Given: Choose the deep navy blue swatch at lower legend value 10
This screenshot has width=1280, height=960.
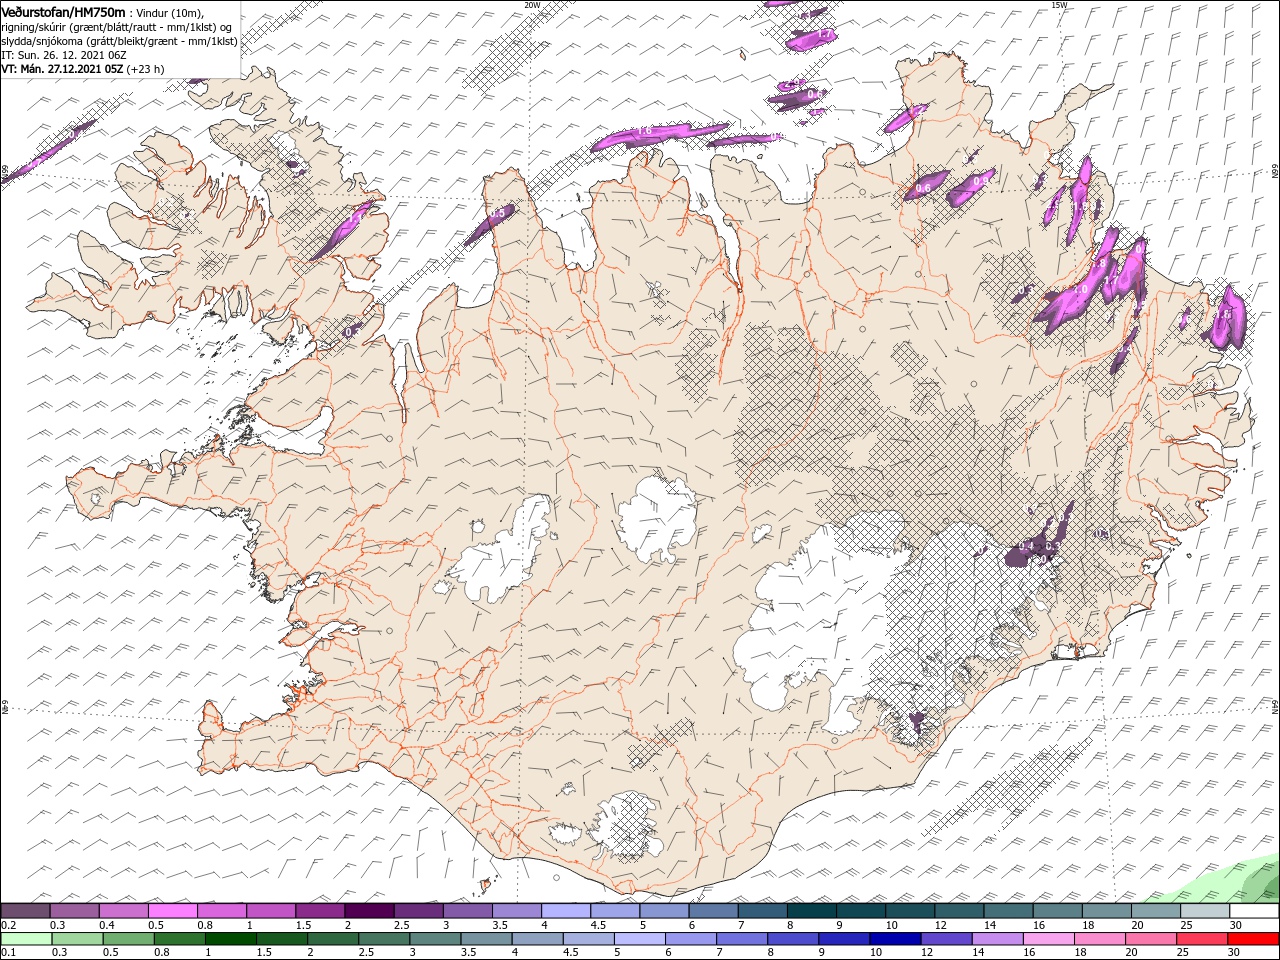Looking at the screenshot, I should click(894, 939).
